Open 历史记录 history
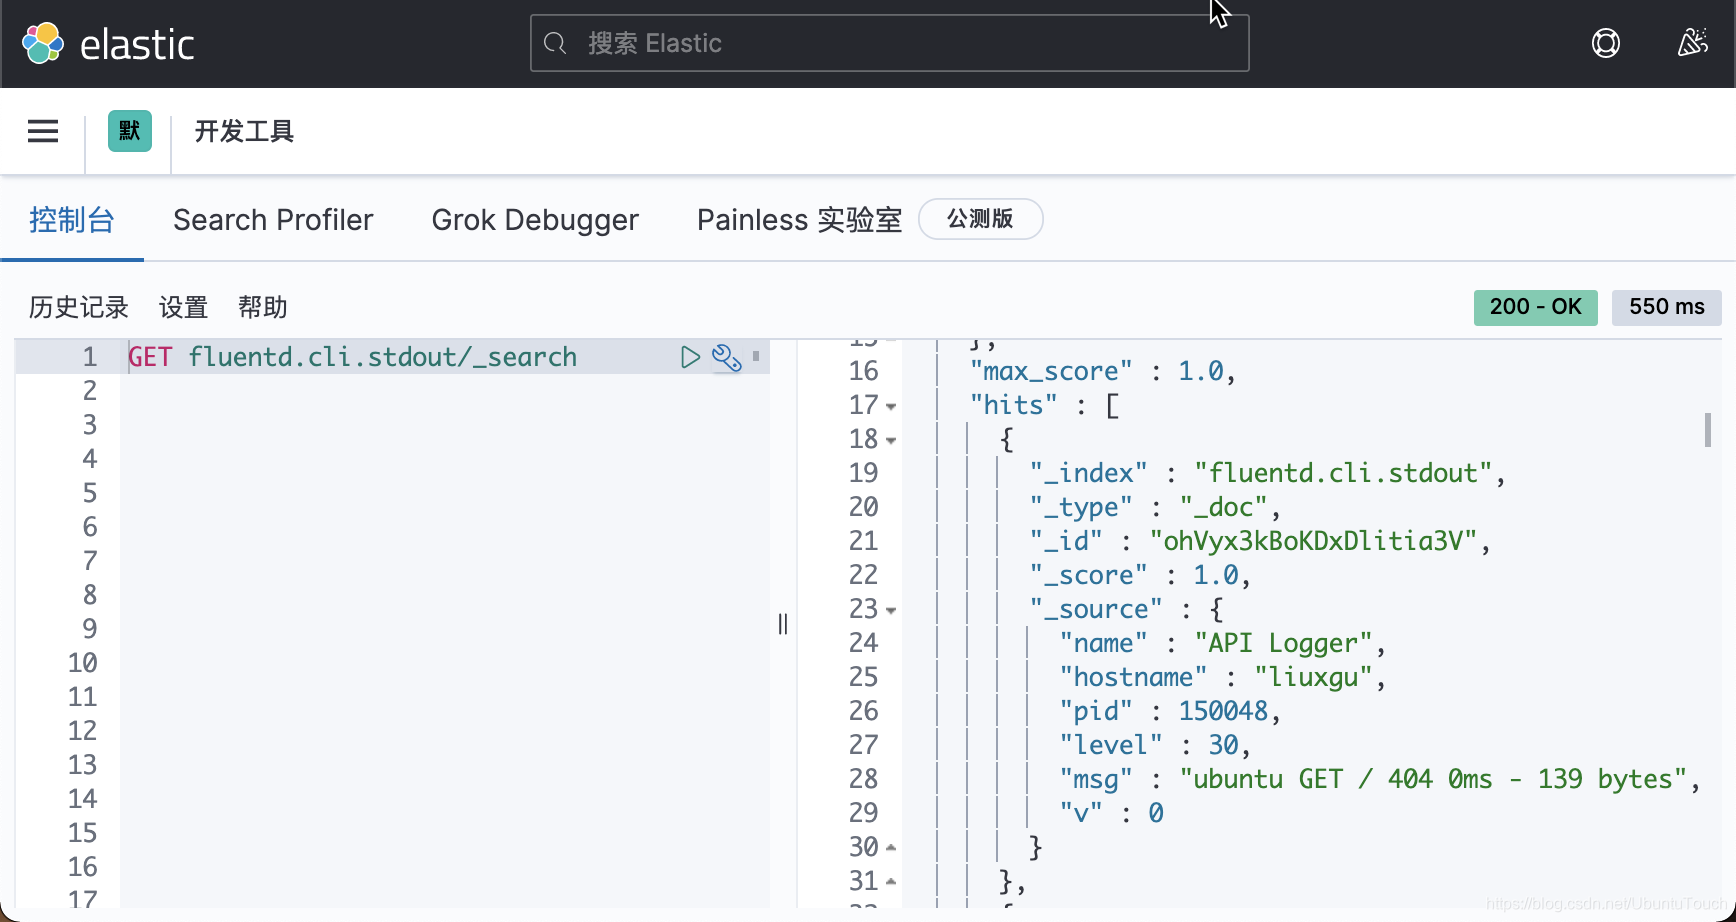The width and height of the screenshot is (1736, 922). 79,307
